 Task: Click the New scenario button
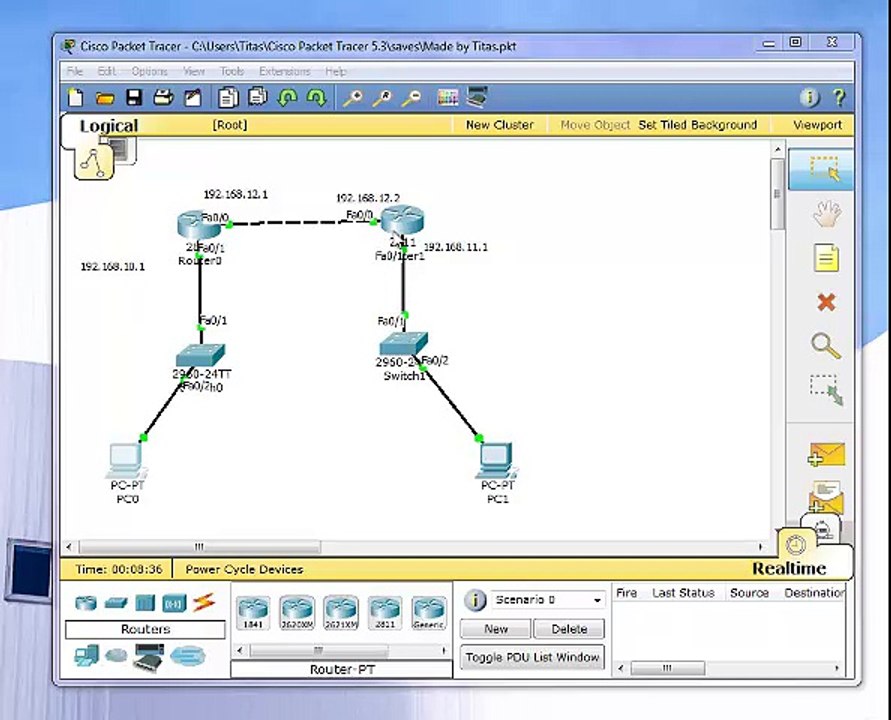point(496,629)
